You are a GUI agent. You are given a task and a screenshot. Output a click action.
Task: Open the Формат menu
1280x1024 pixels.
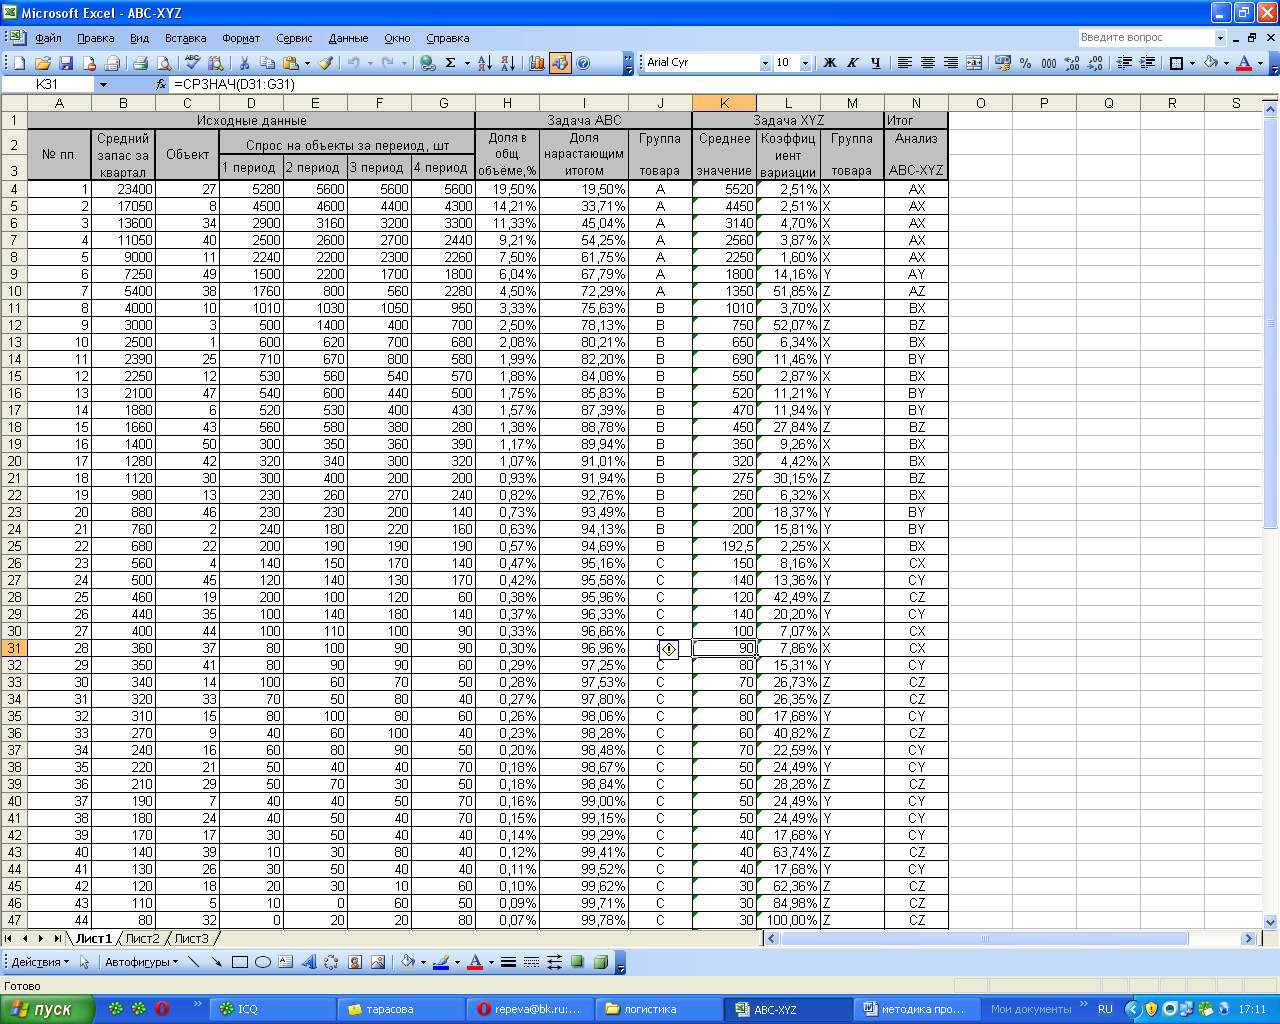tap(240, 38)
